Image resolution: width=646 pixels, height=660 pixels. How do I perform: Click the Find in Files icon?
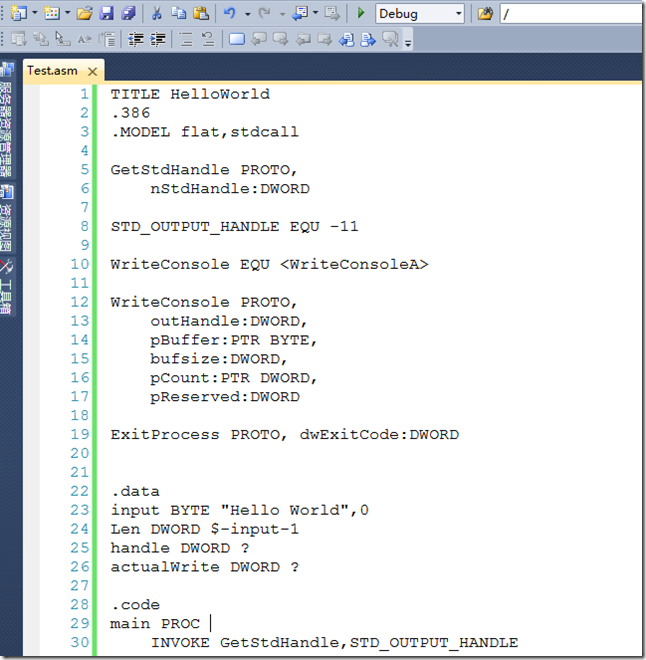coord(485,14)
